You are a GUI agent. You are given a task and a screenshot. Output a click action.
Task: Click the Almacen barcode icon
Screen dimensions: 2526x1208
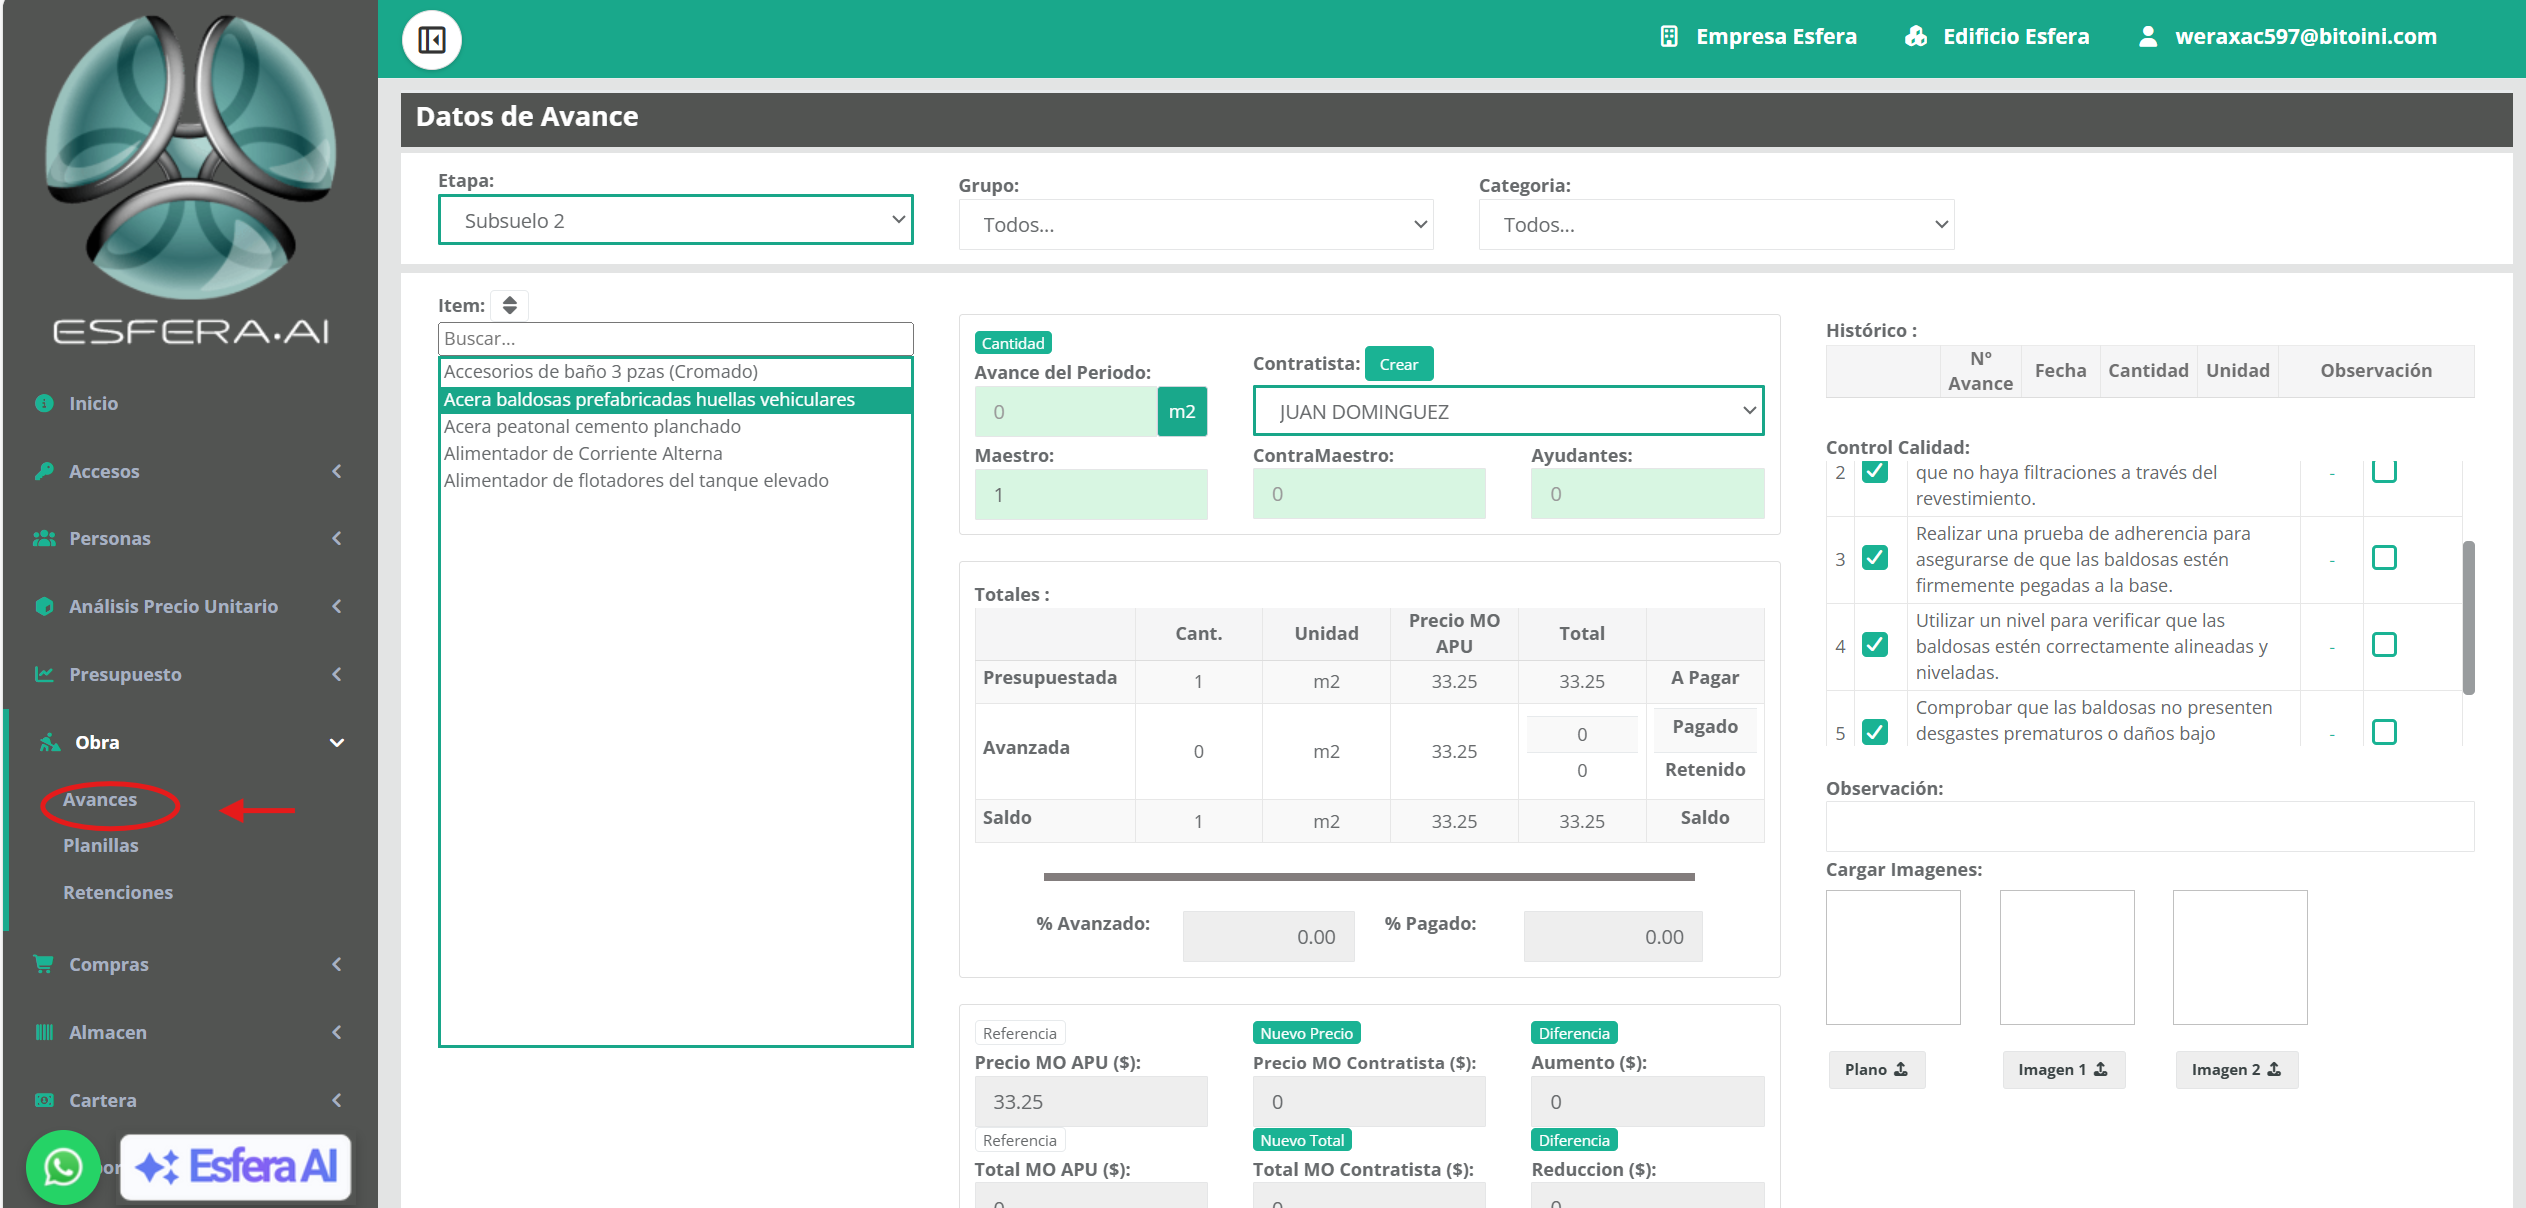click(x=44, y=1032)
